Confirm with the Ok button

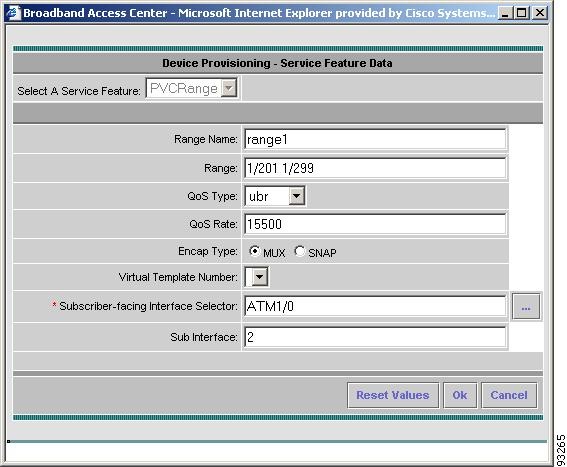point(460,395)
